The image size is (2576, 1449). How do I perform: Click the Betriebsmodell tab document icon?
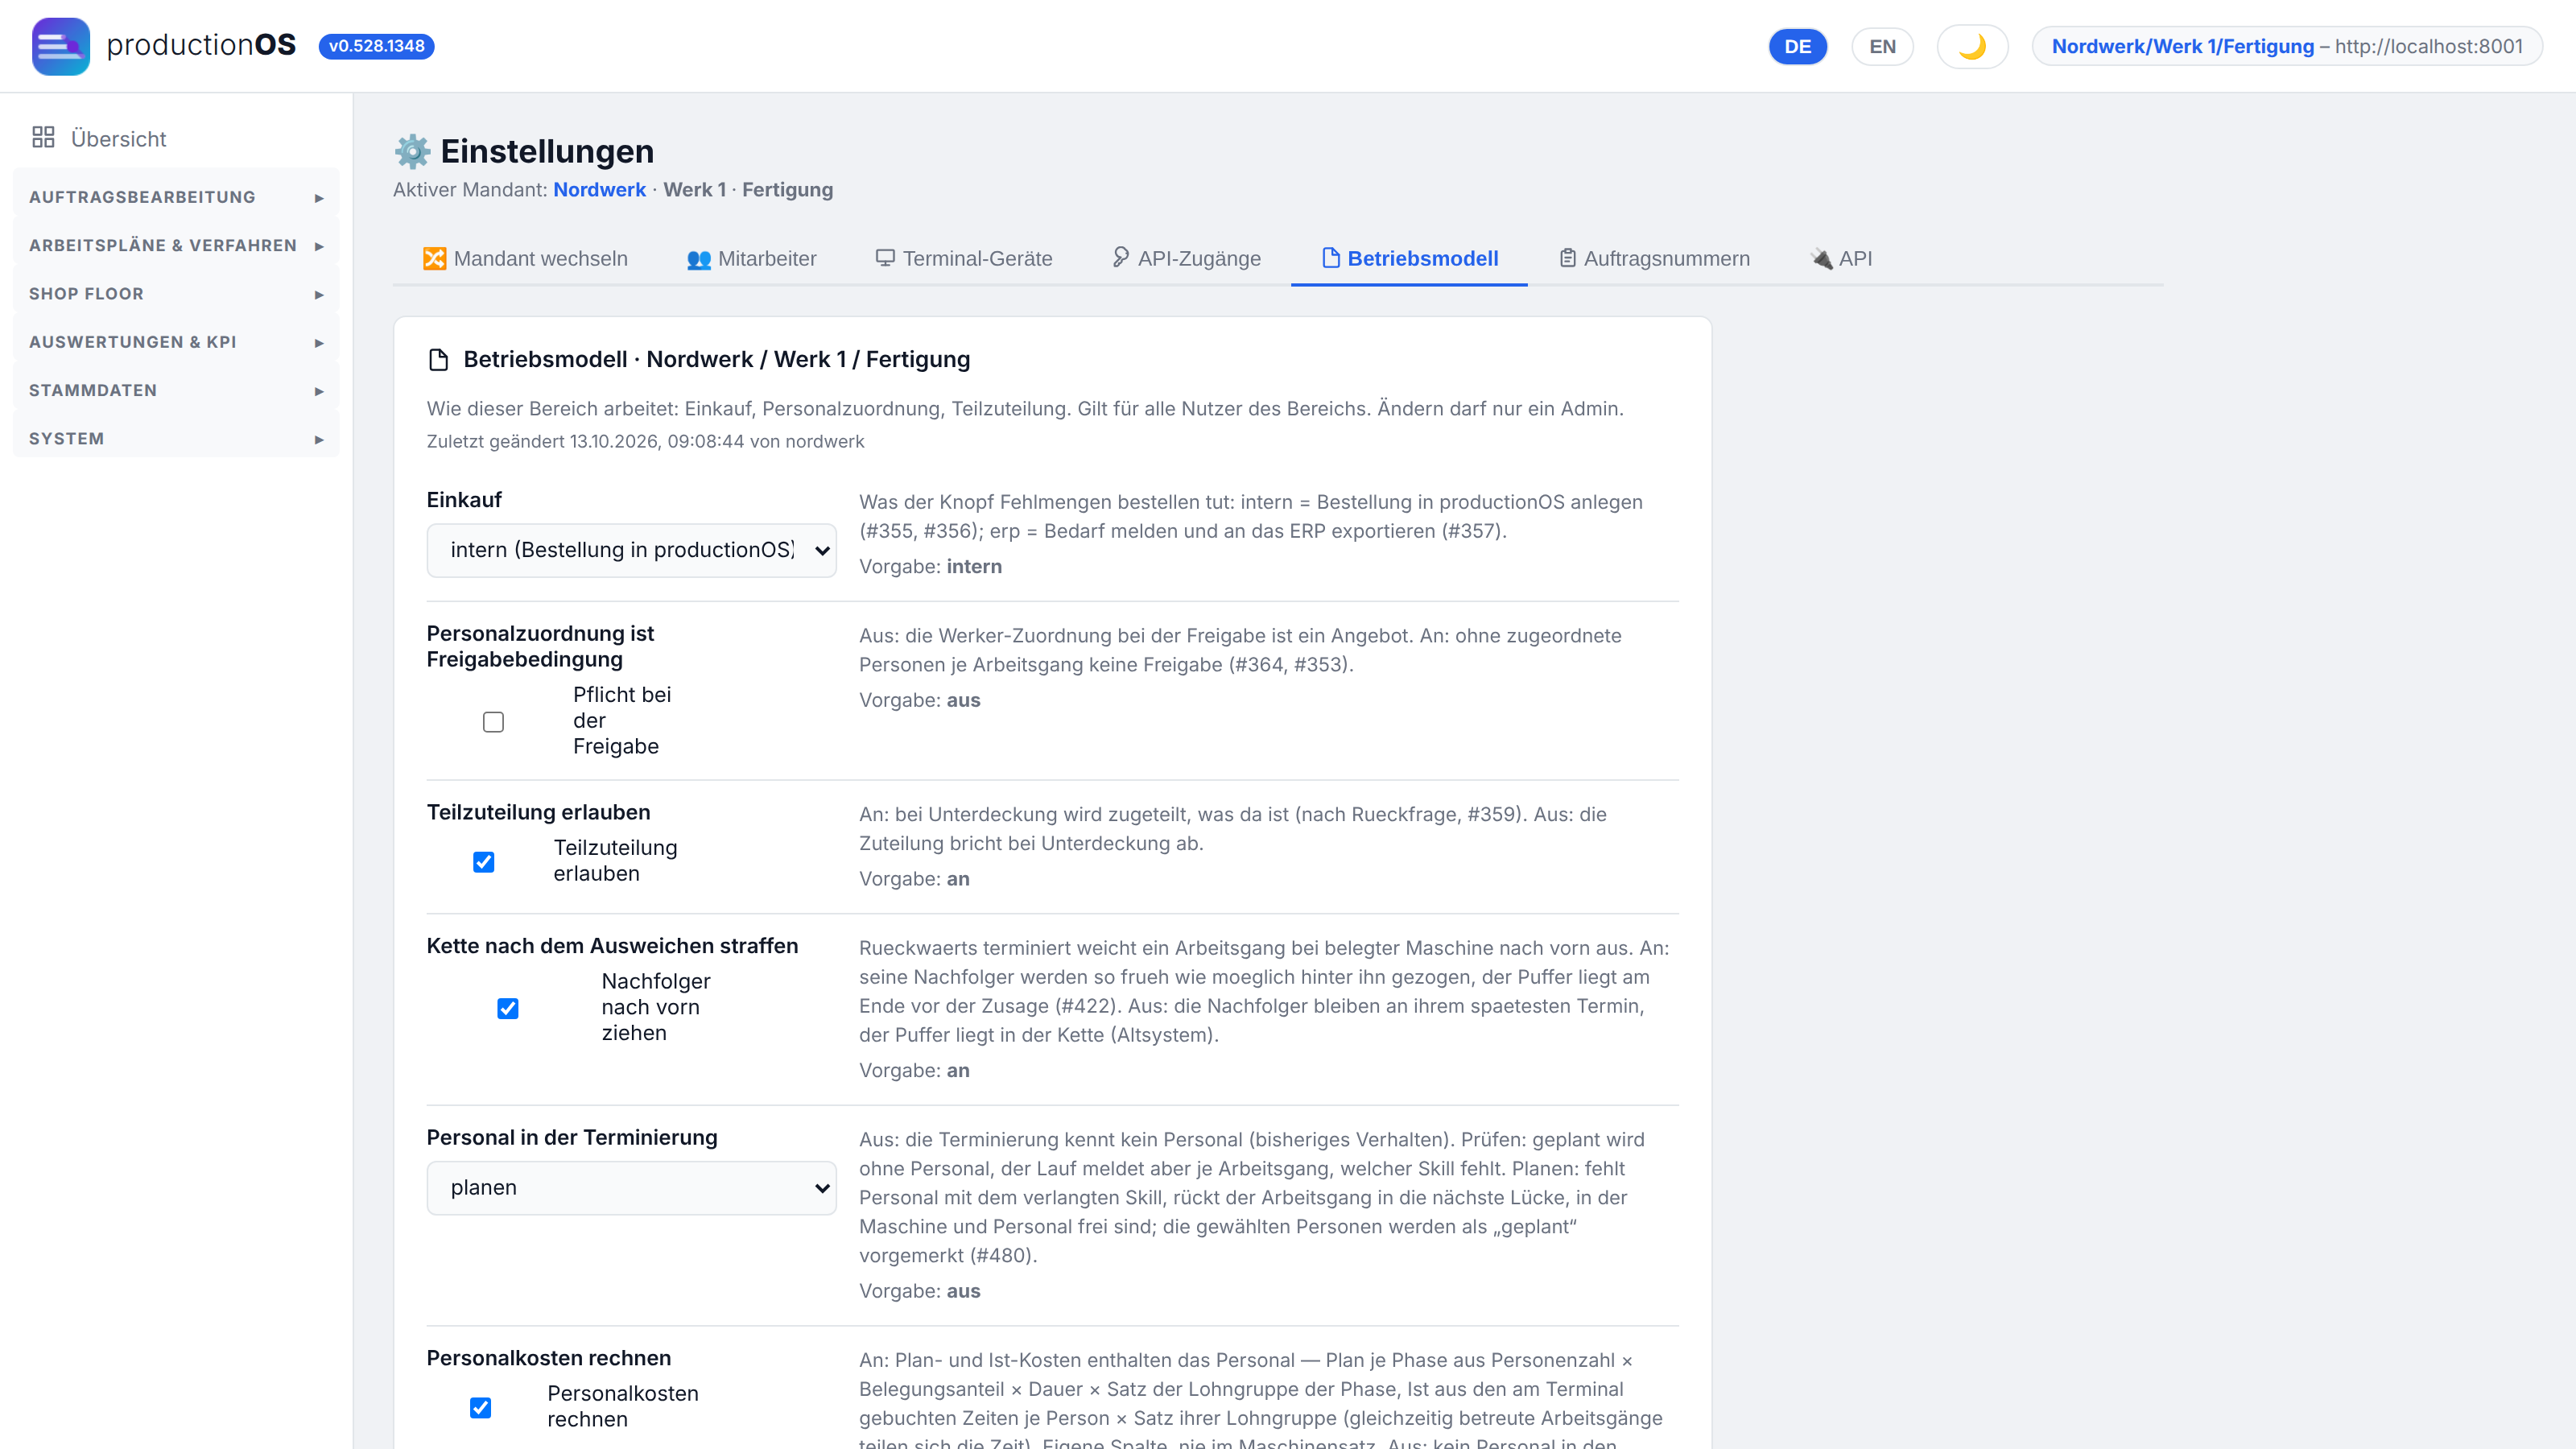pyautogui.click(x=1331, y=258)
